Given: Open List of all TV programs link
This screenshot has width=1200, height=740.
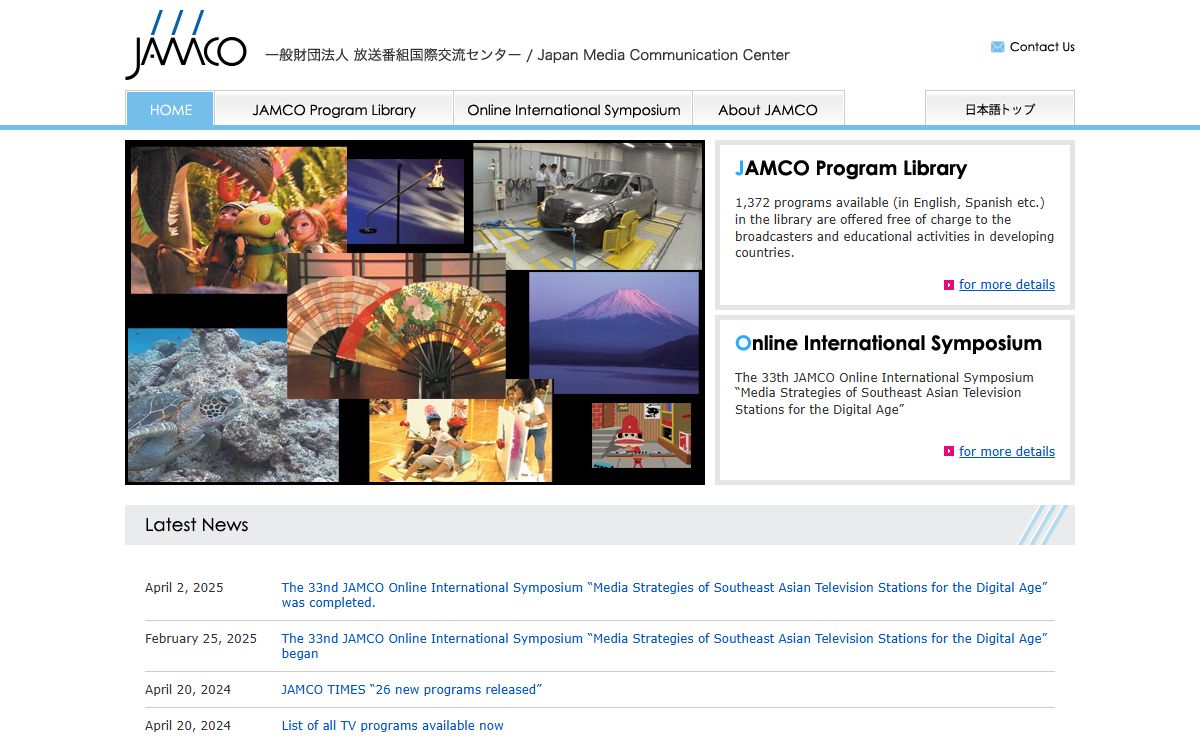Looking at the screenshot, I should click(392, 726).
